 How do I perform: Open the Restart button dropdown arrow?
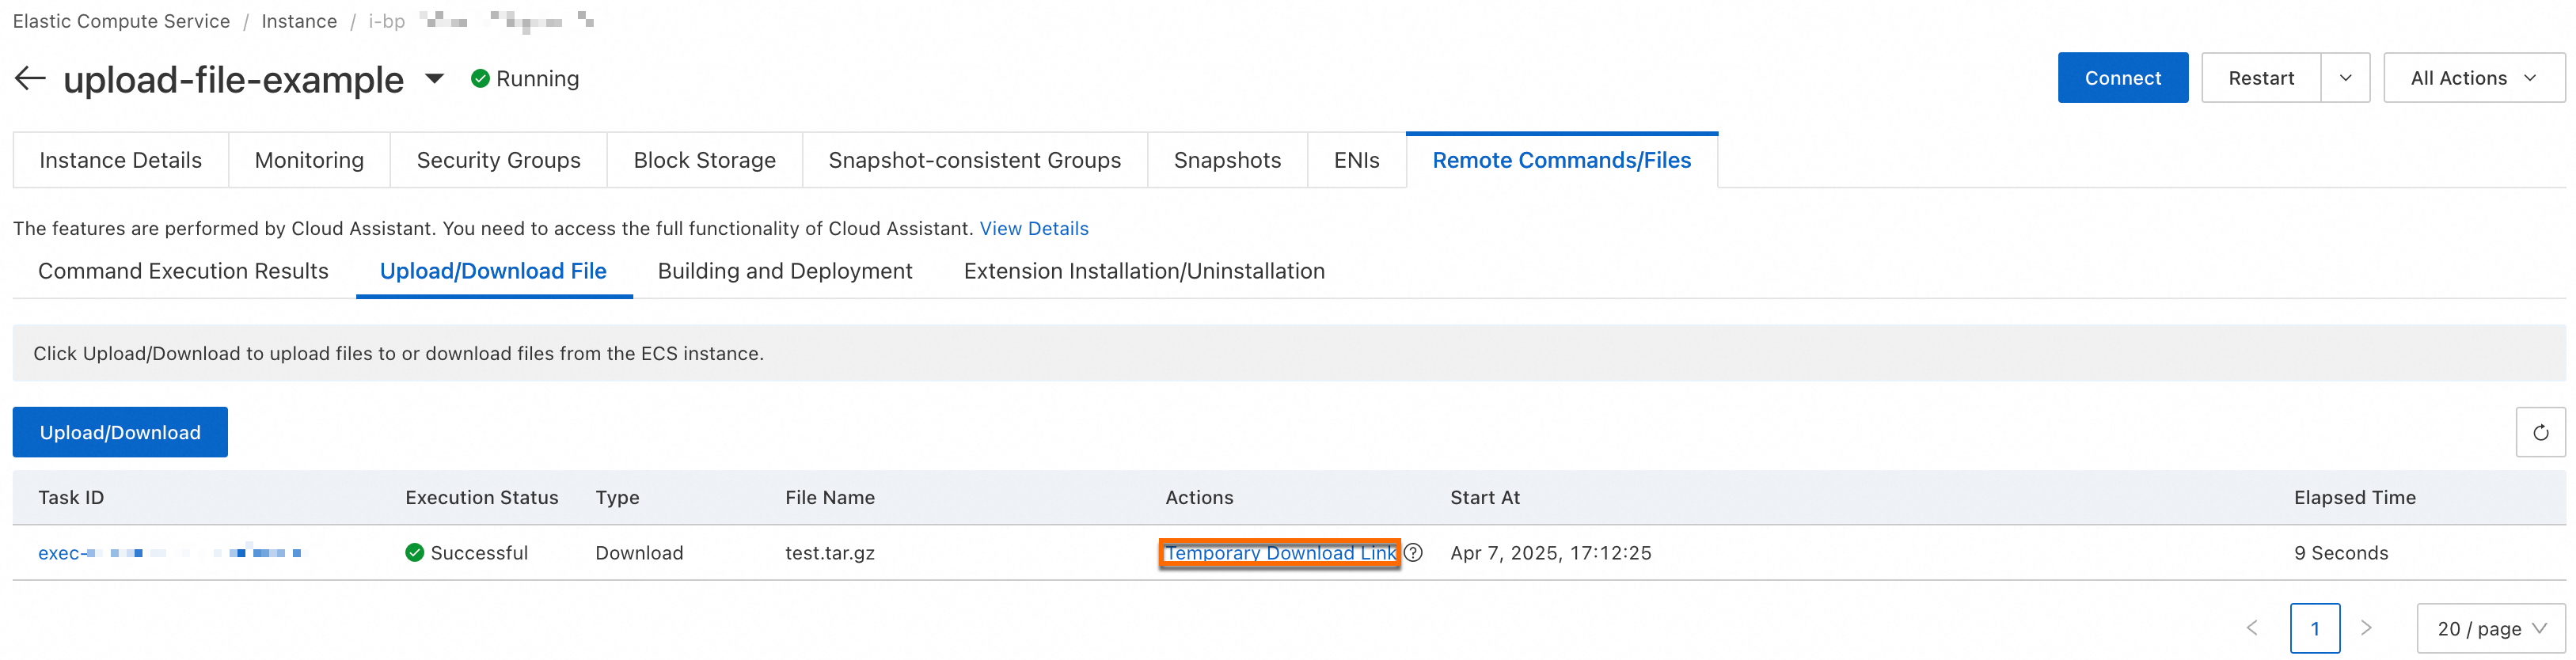tap(2345, 78)
